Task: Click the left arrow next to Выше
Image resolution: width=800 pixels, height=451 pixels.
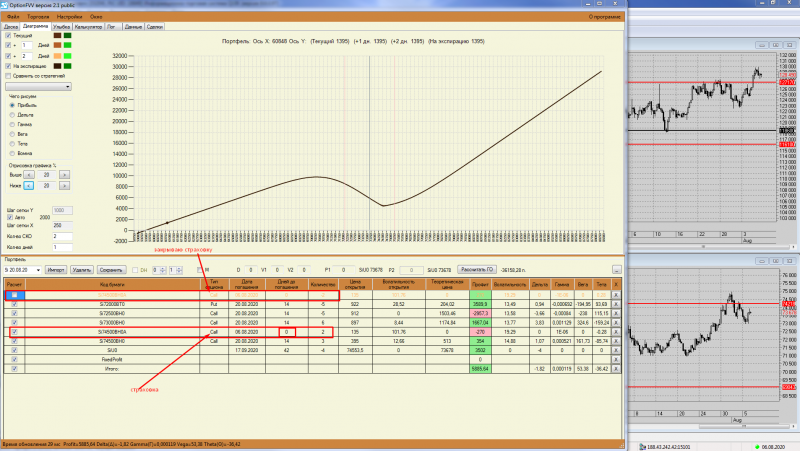Action: pos(29,175)
